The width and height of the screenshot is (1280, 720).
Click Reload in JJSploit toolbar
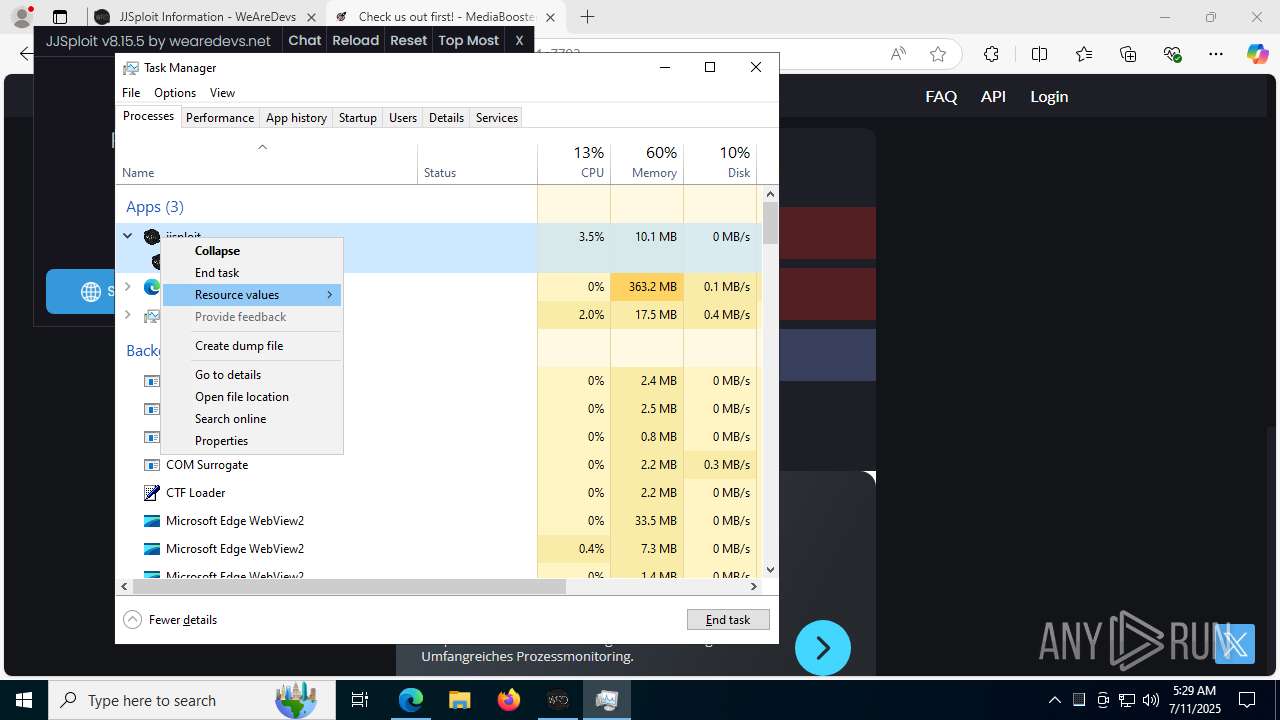click(x=356, y=40)
